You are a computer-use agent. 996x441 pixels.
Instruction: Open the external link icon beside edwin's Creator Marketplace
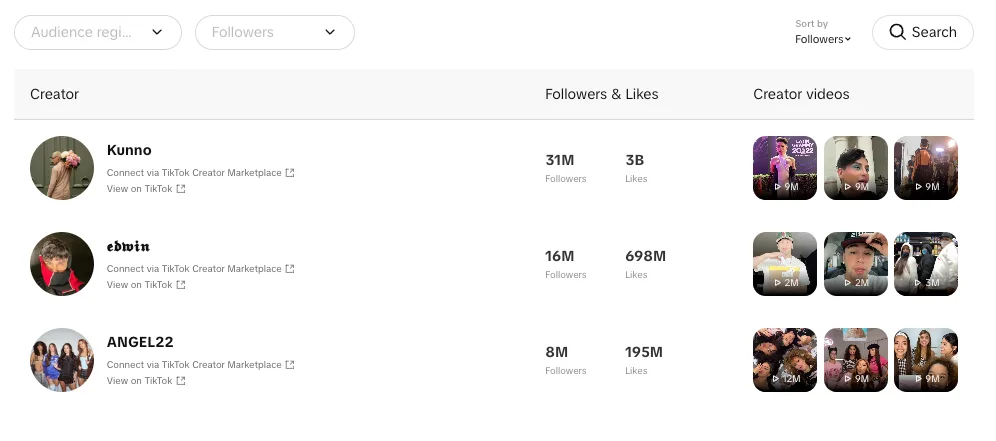coord(290,269)
